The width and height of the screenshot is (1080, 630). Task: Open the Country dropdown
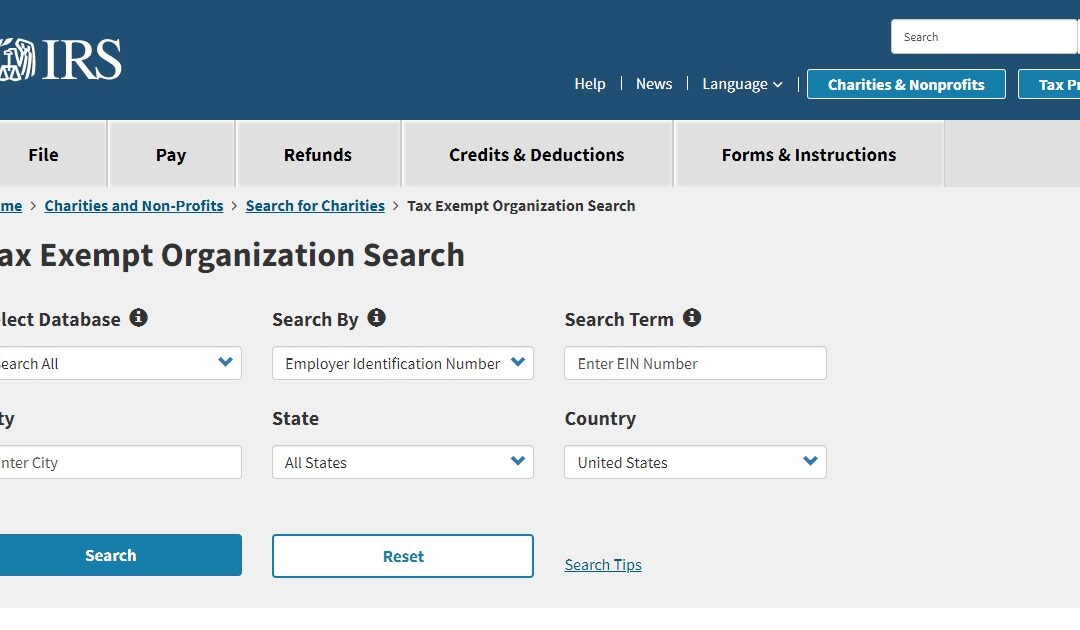[695, 462]
